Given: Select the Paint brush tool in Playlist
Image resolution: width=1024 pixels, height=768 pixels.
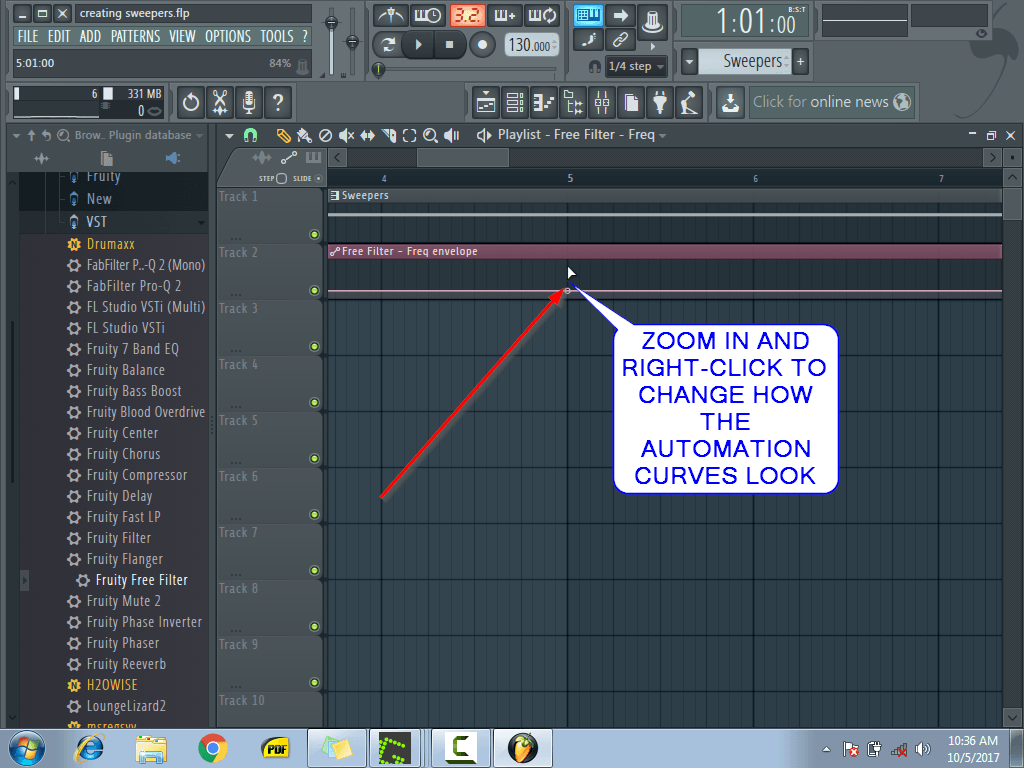Looking at the screenshot, I should tap(304, 136).
